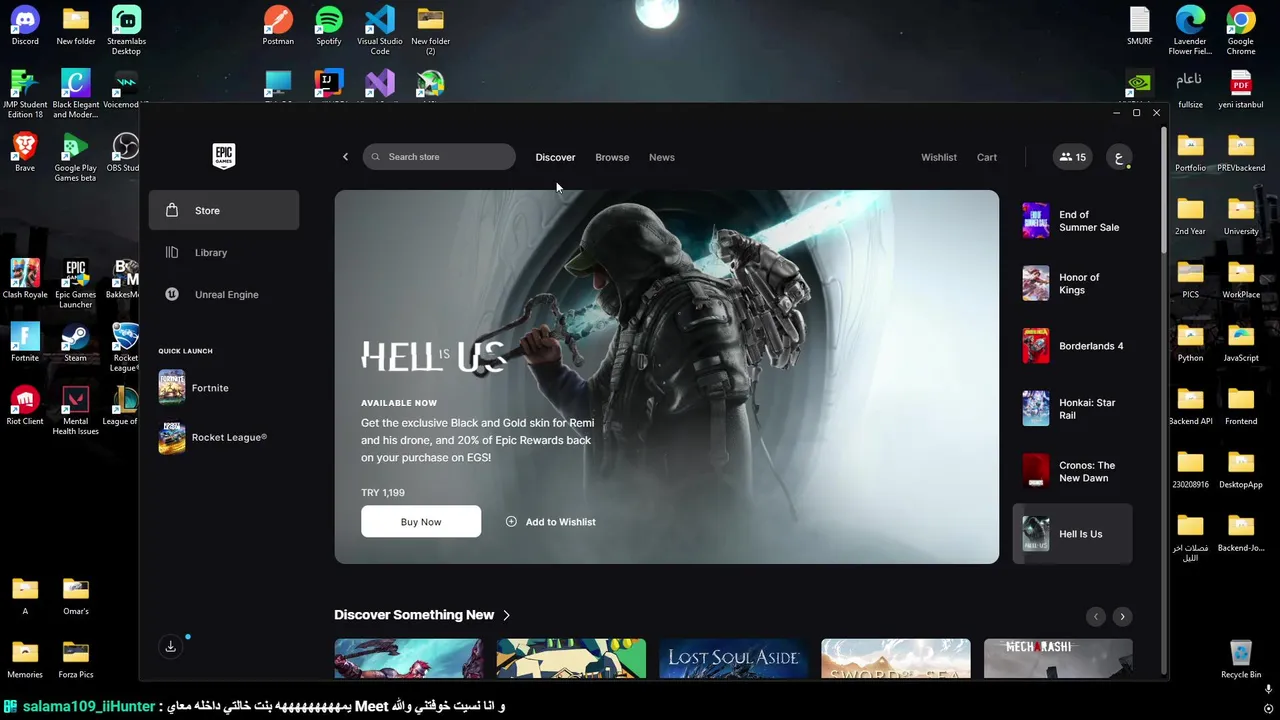Open the WorkPlace folder
Viewport: 1280px width, 720px height.
[x=1241, y=279]
